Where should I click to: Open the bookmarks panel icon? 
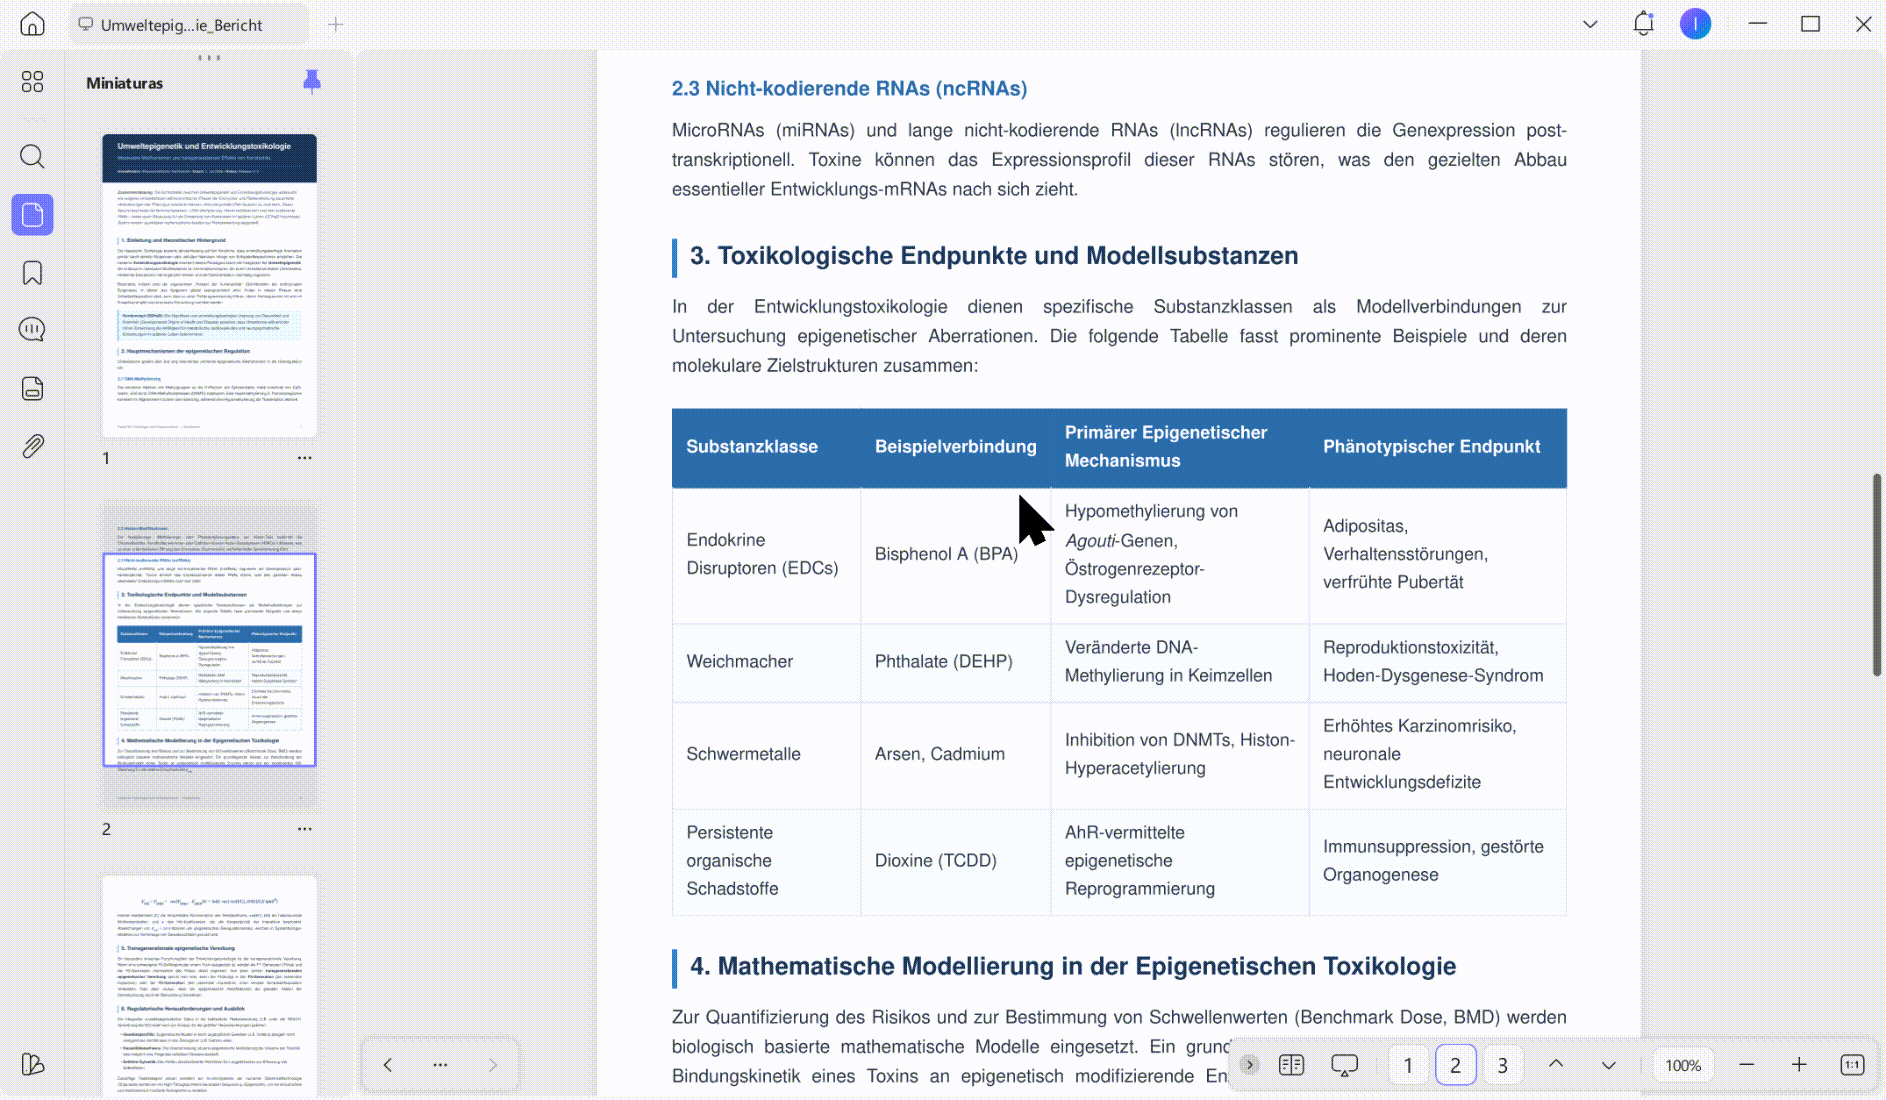(33, 273)
